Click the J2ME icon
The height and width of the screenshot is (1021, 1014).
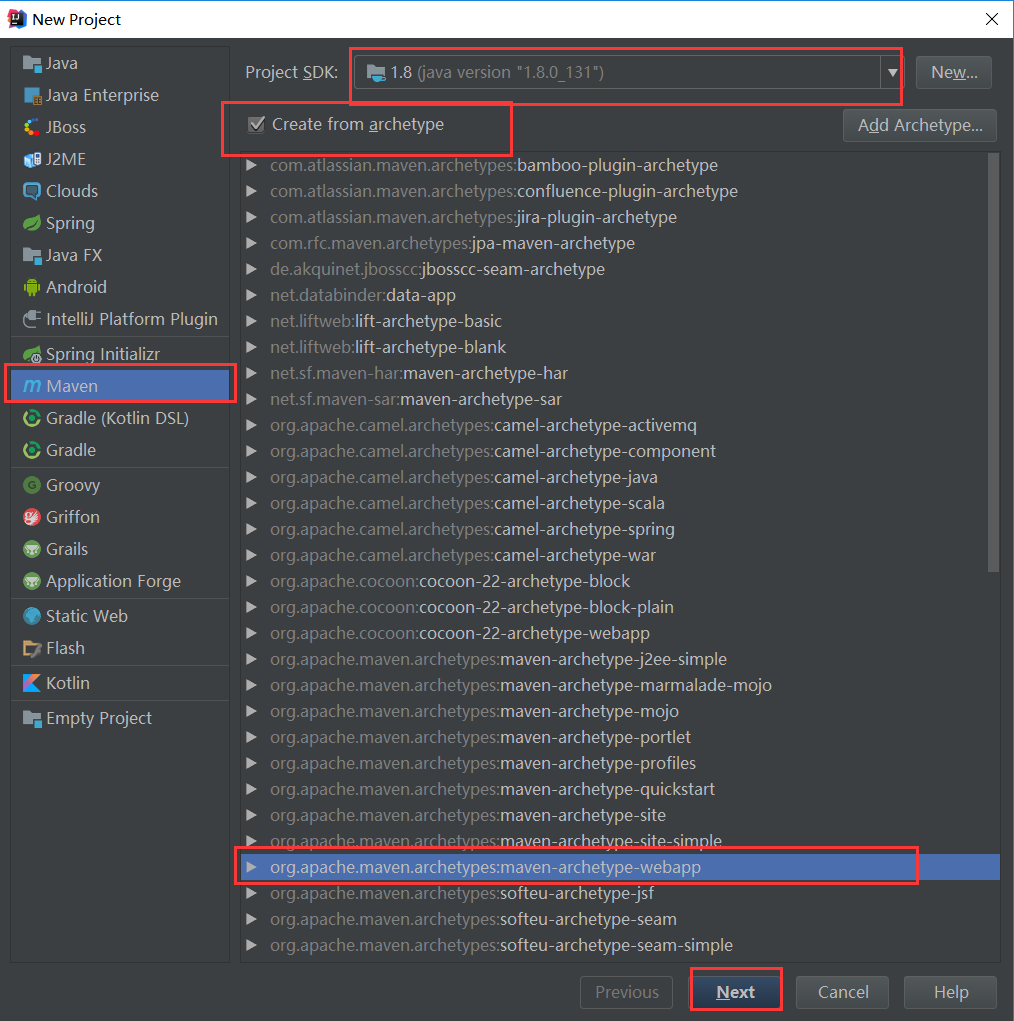coord(32,159)
